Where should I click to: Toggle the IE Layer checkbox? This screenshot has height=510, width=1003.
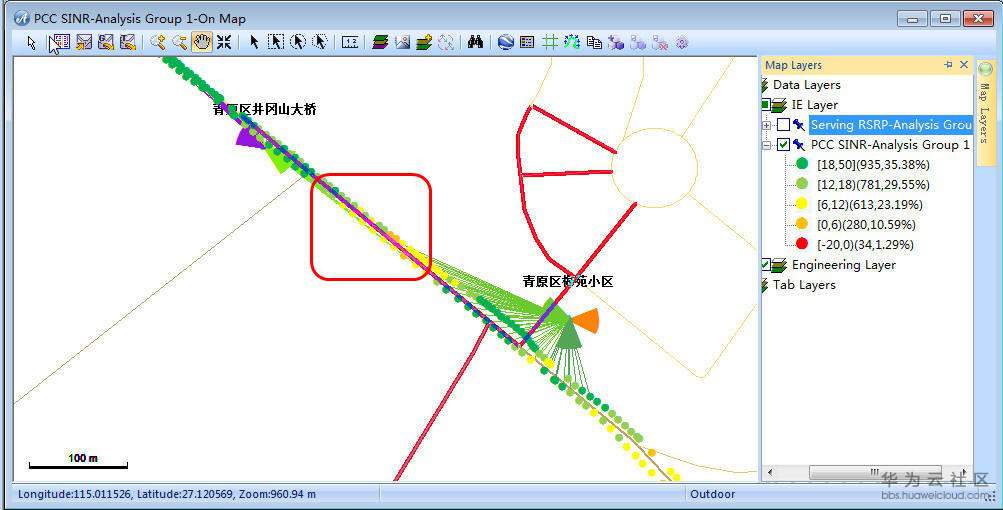tap(765, 105)
